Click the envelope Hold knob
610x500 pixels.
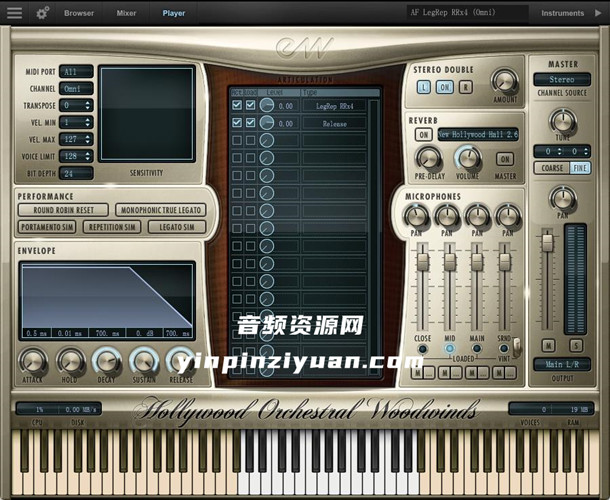click(71, 361)
